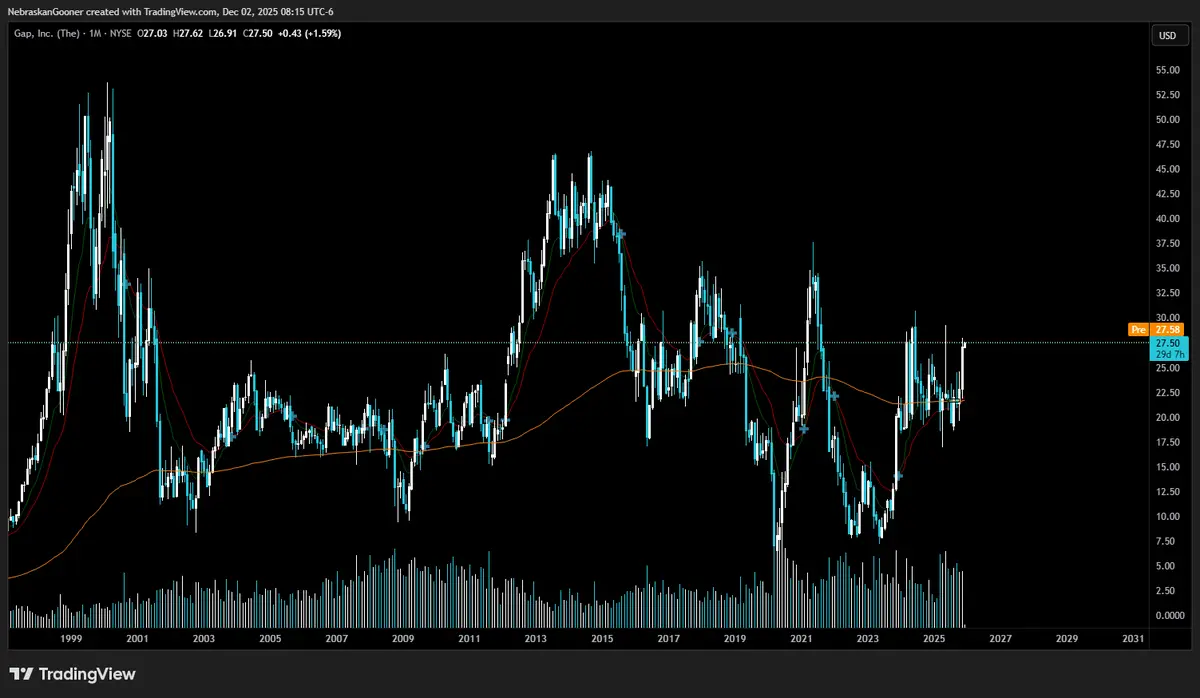This screenshot has width=1200, height=698.
Task: Click the 2029 label on the time axis
Action: point(1067,638)
